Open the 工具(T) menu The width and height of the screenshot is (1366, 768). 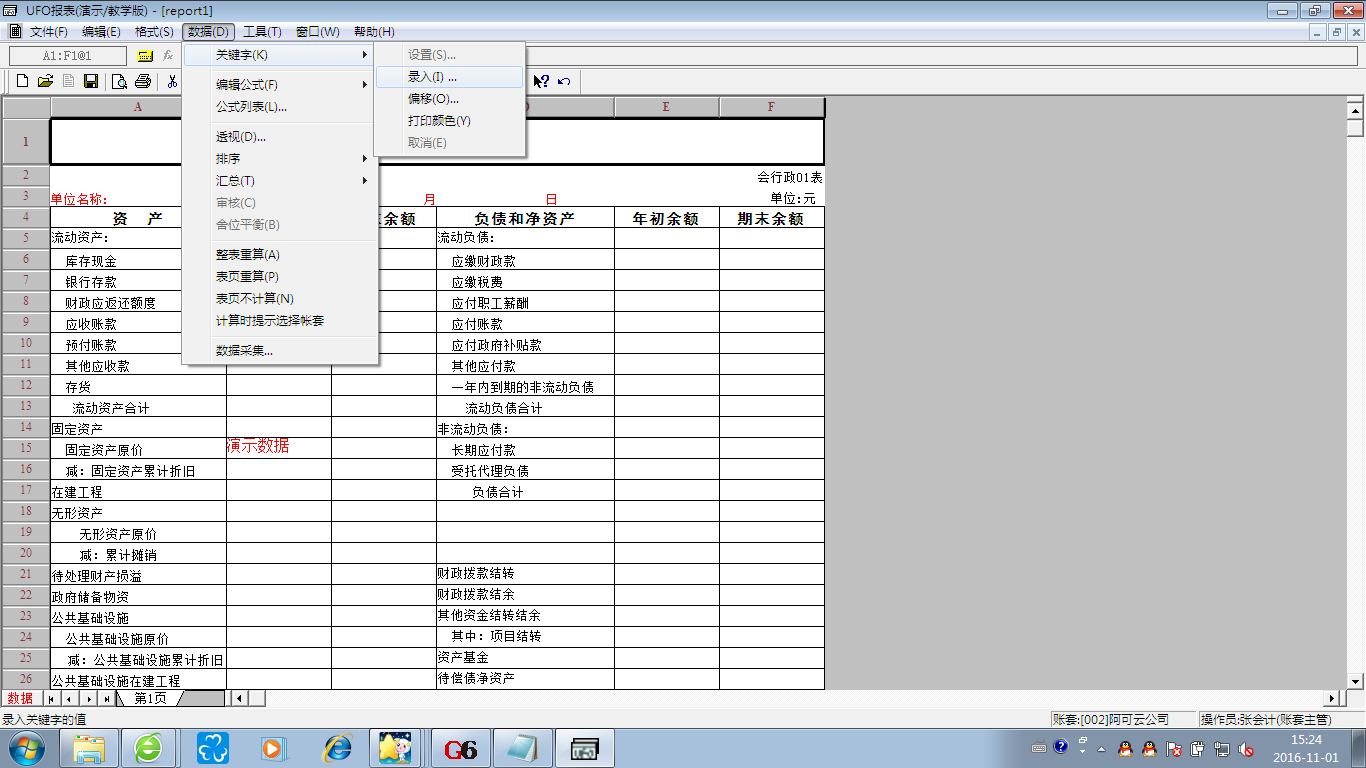point(262,32)
